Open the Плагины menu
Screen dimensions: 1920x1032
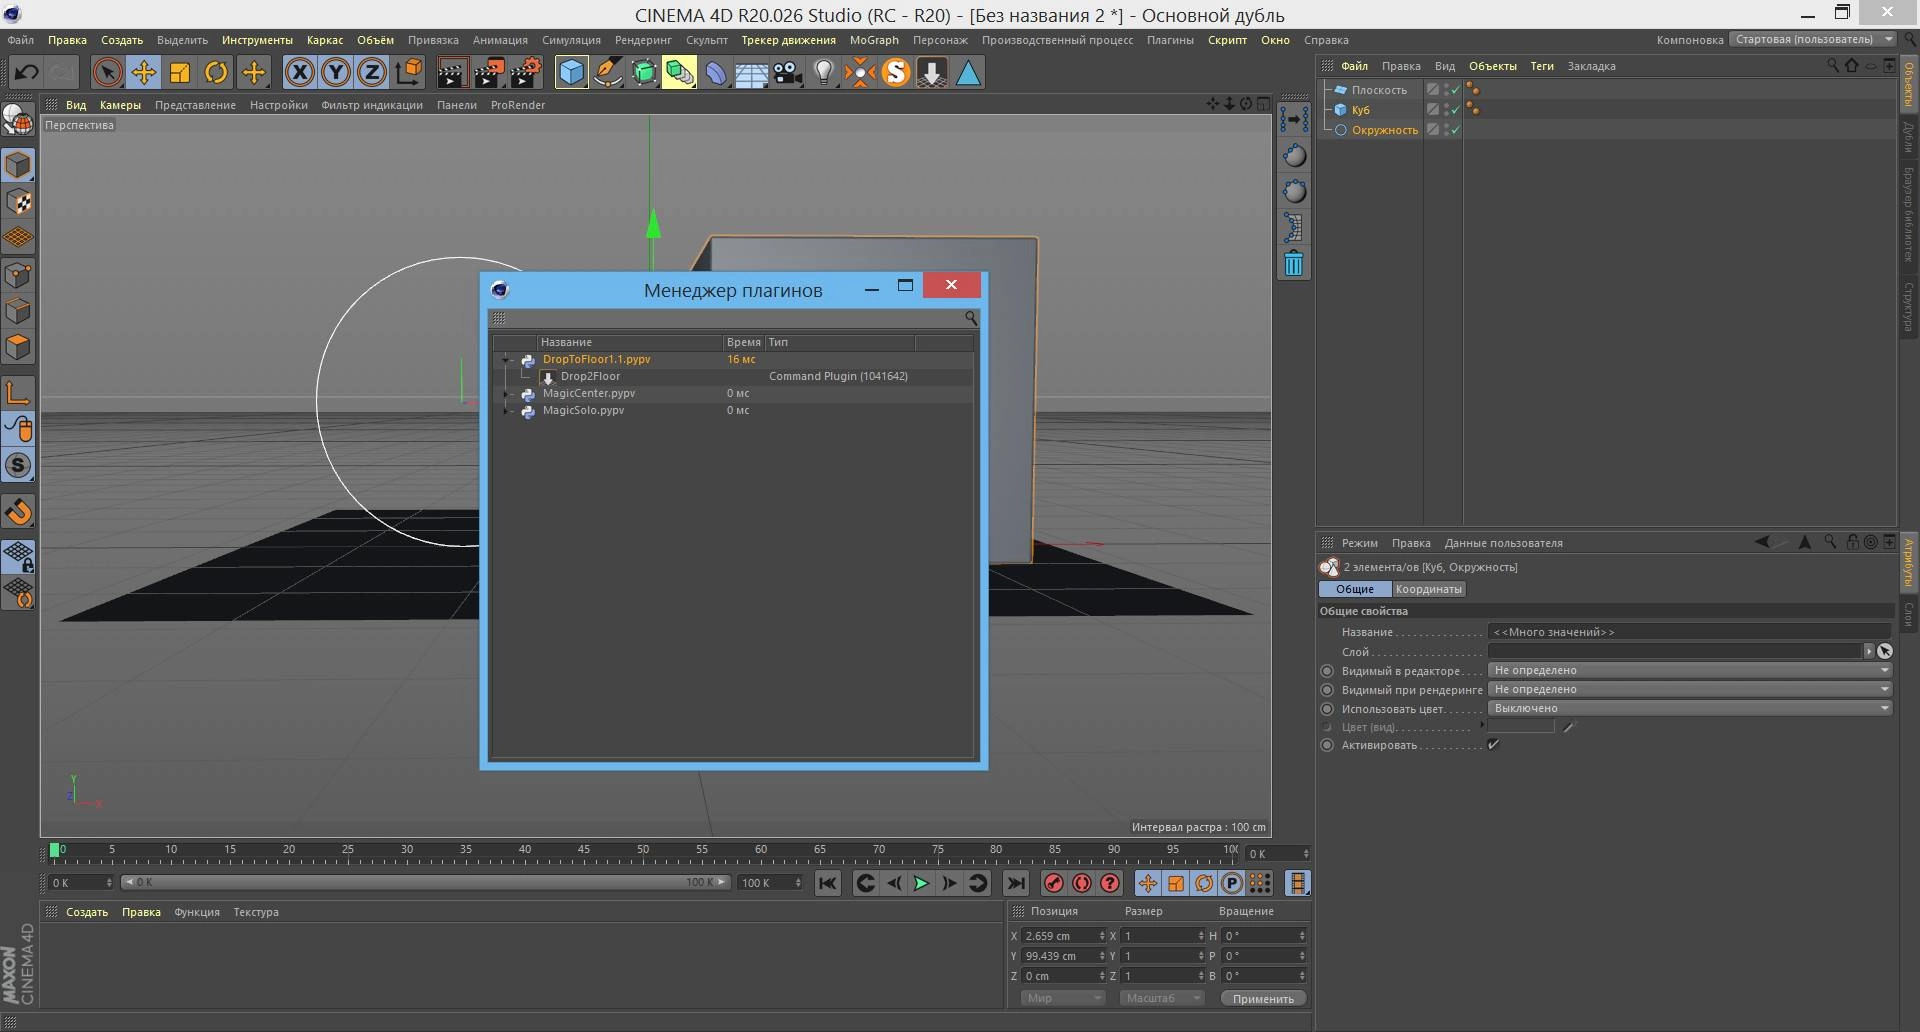pos(1170,40)
